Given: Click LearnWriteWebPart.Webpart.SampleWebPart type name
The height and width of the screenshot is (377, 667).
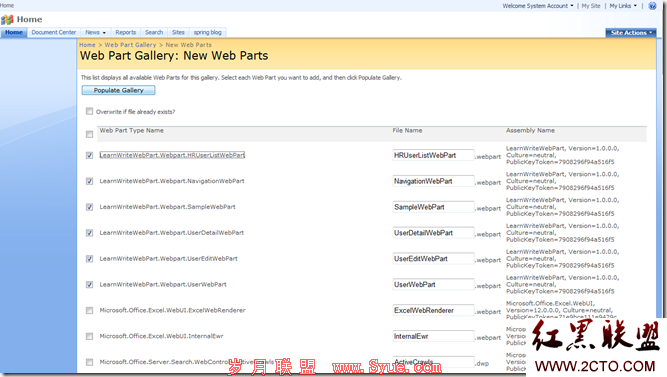Looking at the screenshot, I should coord(167,207).
